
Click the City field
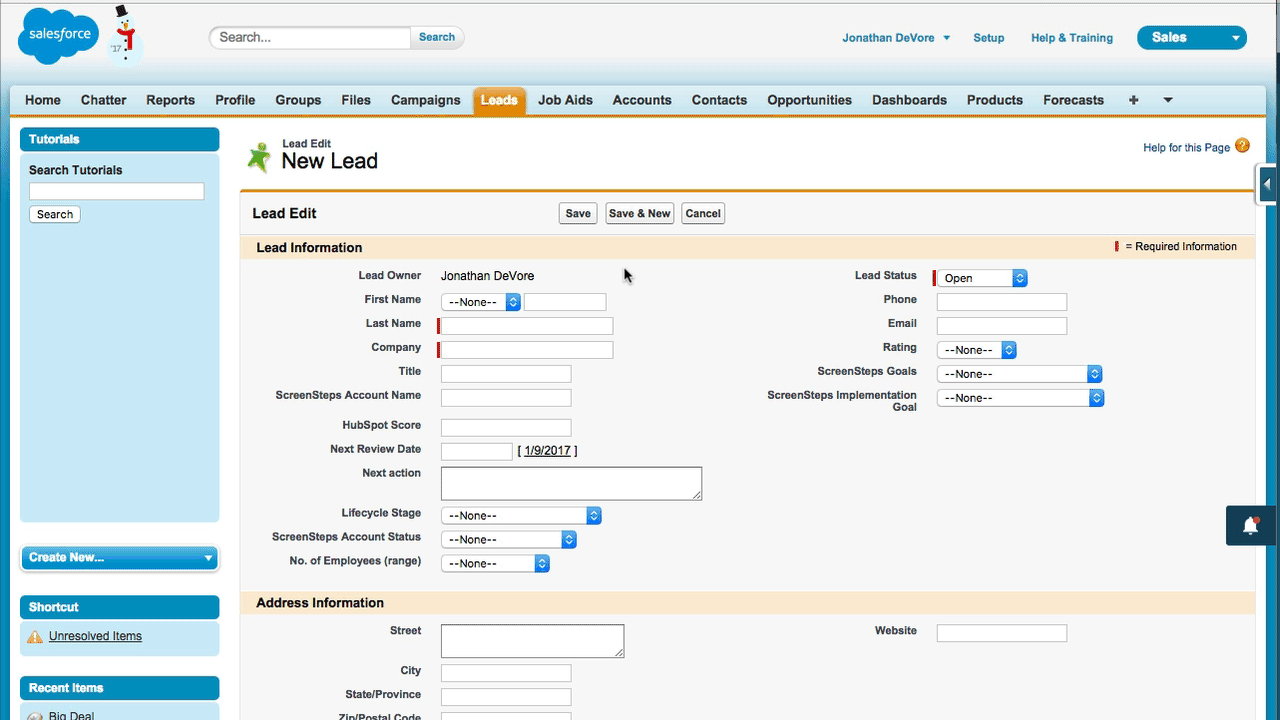click(506, 673)
